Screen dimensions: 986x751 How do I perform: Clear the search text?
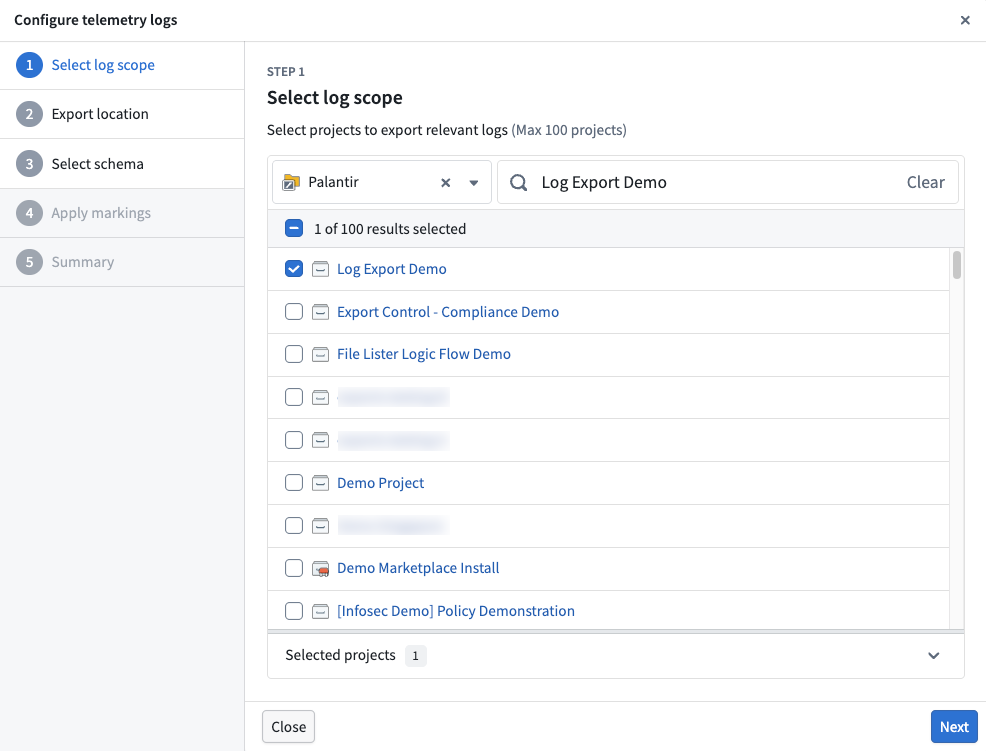925,182
